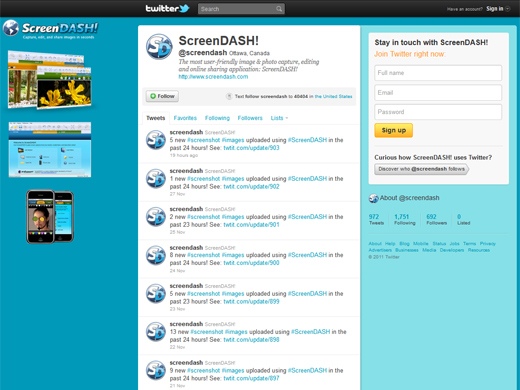This screenshot has height=390, width=520.
Task: Switch to the Followers tab
Action: coord(250,118)
